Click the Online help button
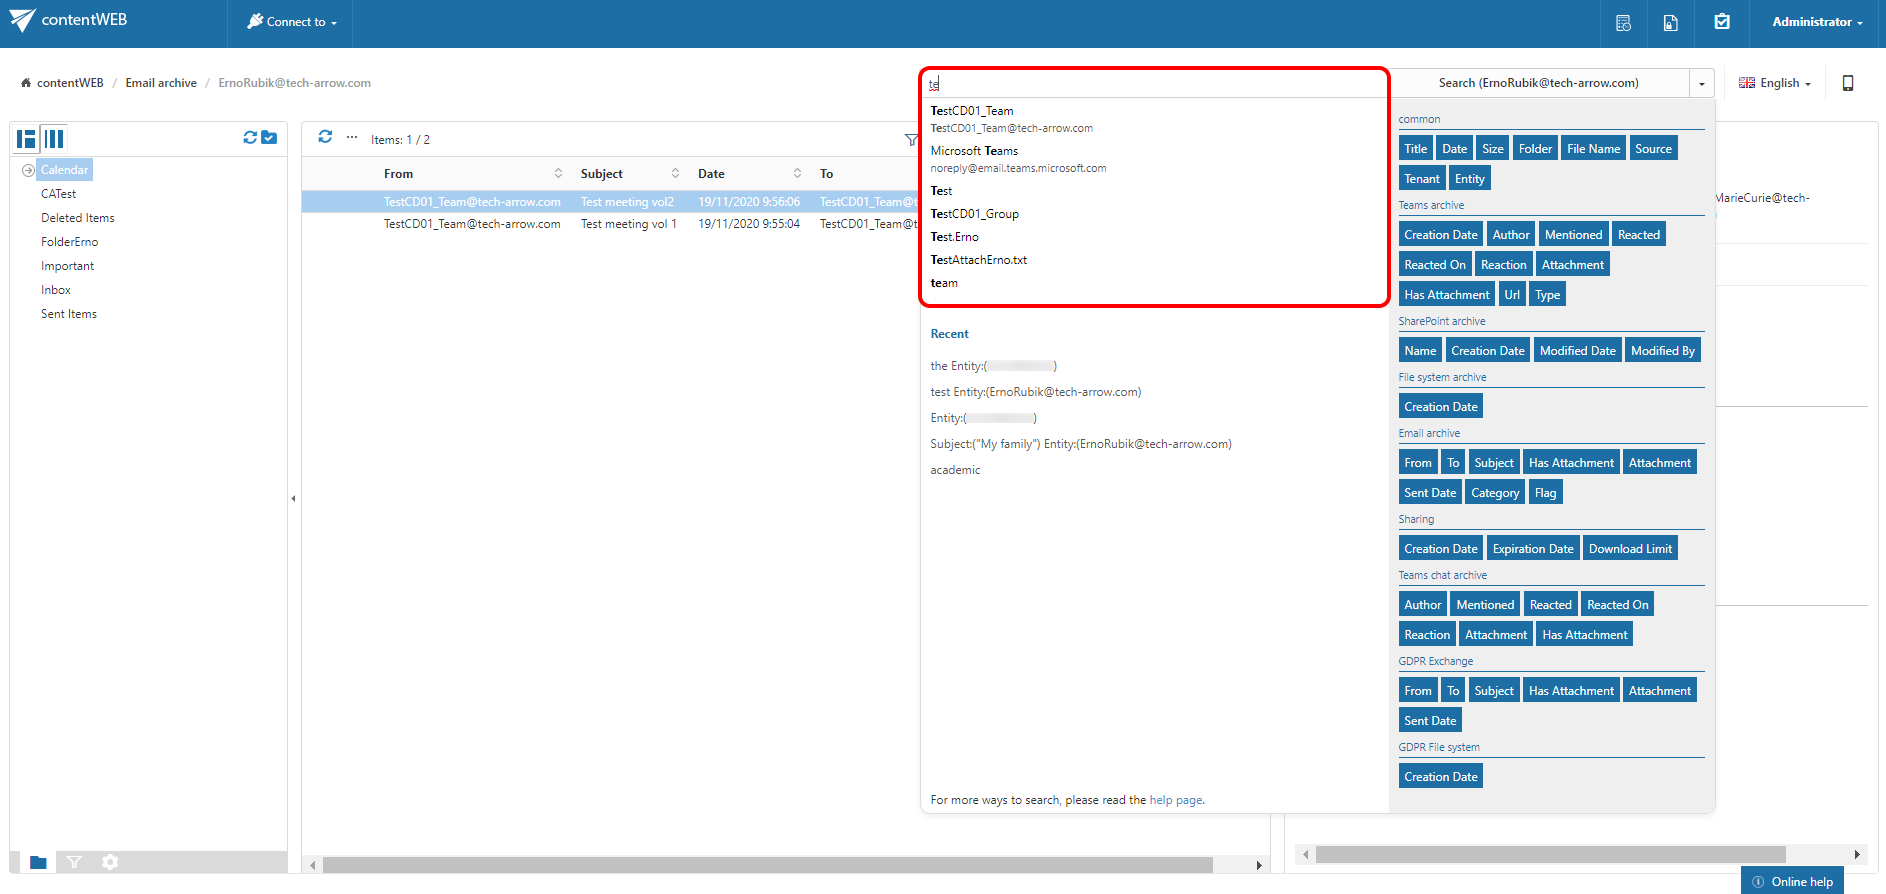Viewport: 1886px width, 894px height. [1792, 881]
